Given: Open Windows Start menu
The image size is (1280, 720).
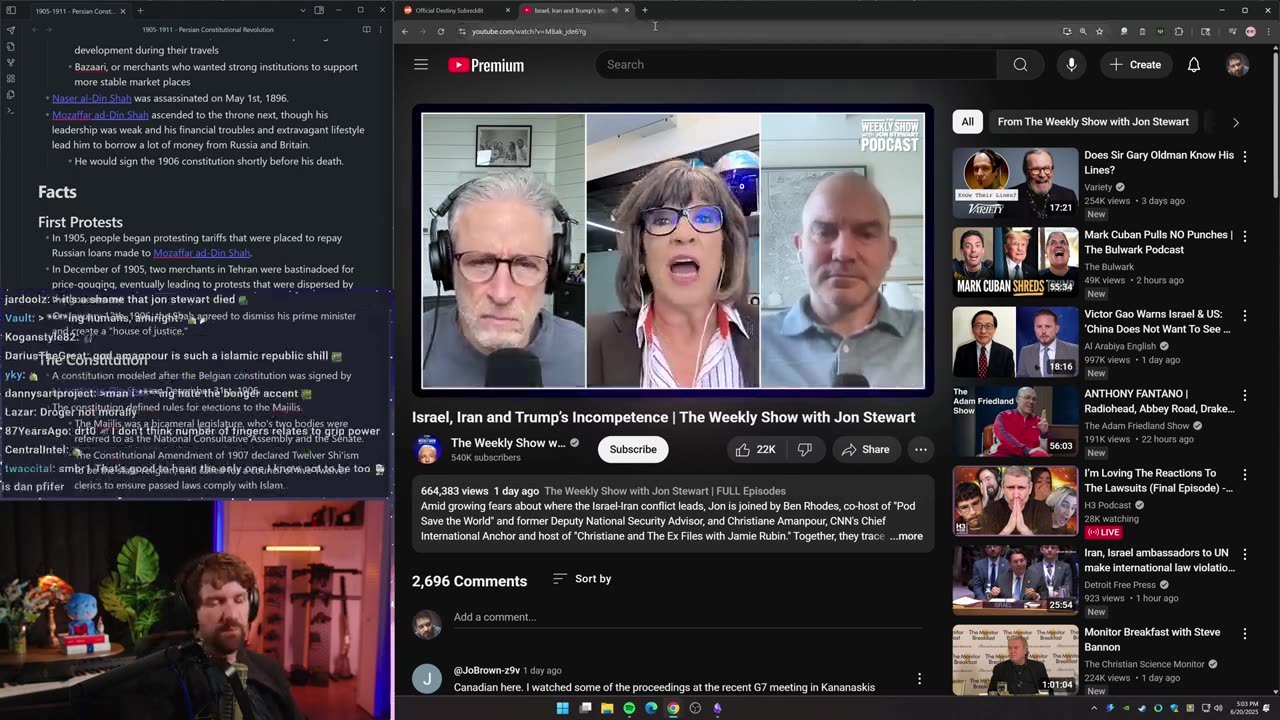Looking at the screenshot, I should pyautogui.click(x=563, y=708).
